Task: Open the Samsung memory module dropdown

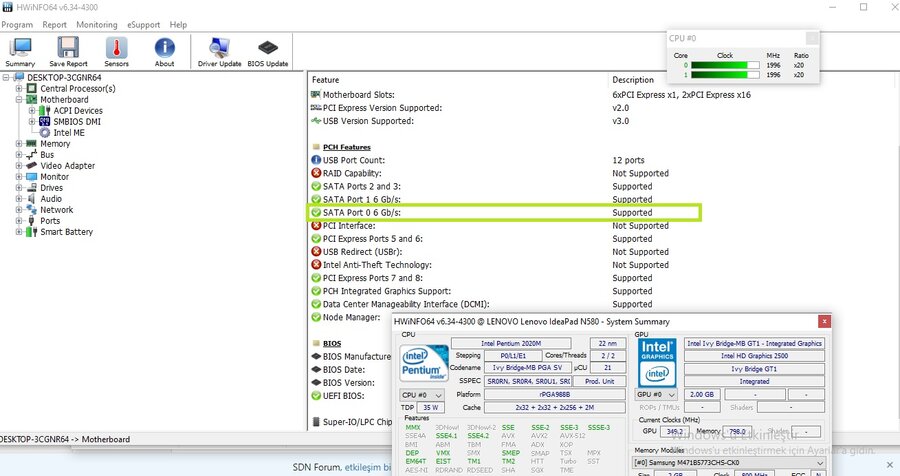Action: pos(728,463)
